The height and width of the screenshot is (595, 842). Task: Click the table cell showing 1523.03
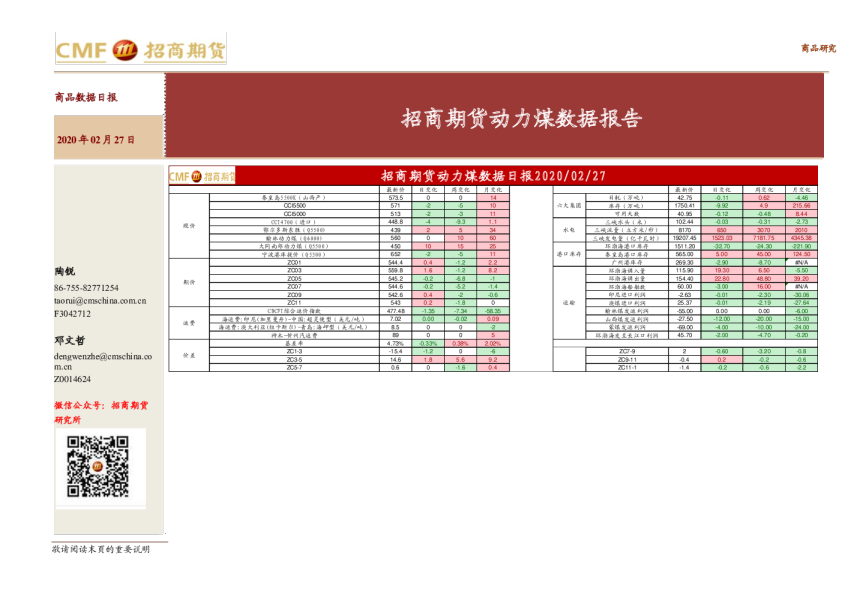(722, 238)
